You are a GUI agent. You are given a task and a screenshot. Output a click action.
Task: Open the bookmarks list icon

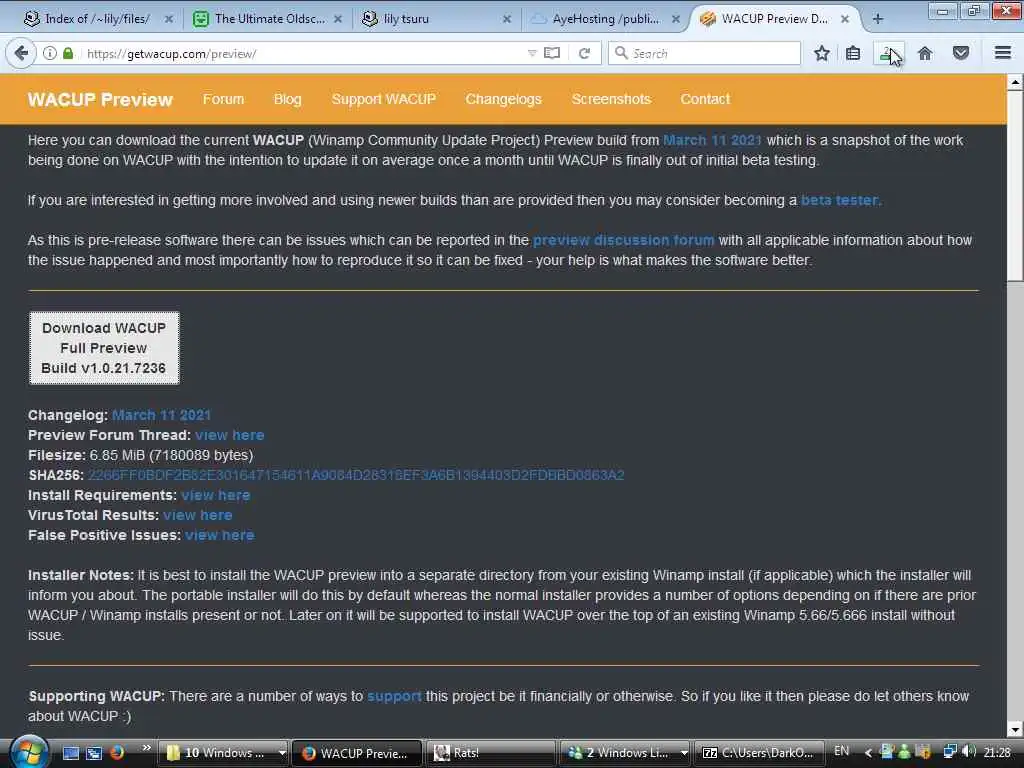[853, 54]
